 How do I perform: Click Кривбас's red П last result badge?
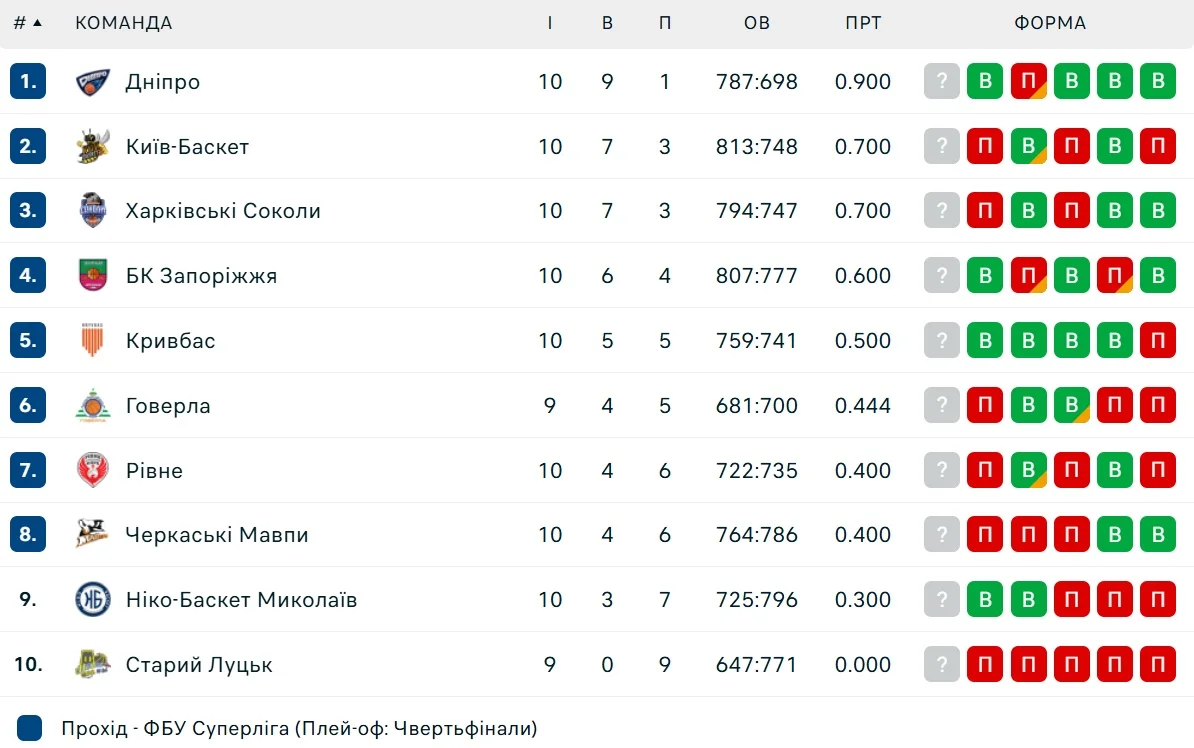click(x=1158, y=341)
